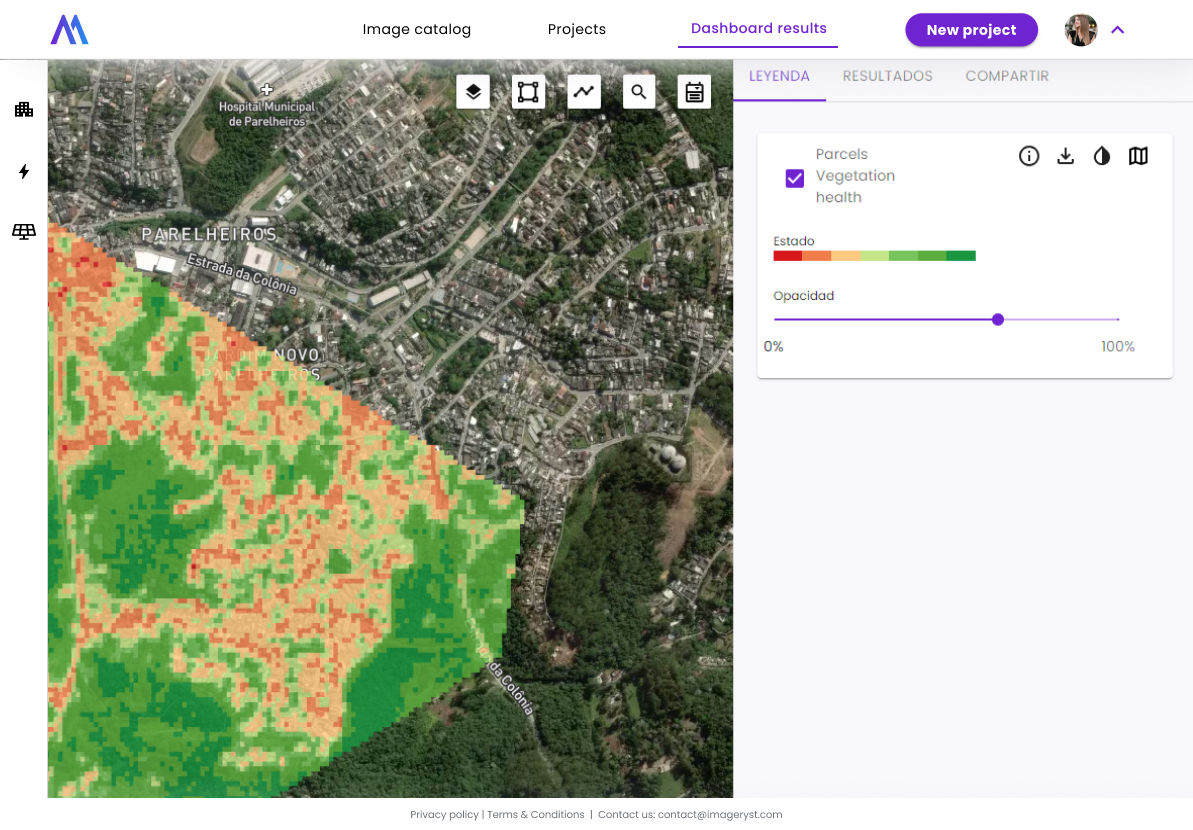Click the folded map icon in legend
Viewport: 1193px width, 830px height.
(1138, 156)
